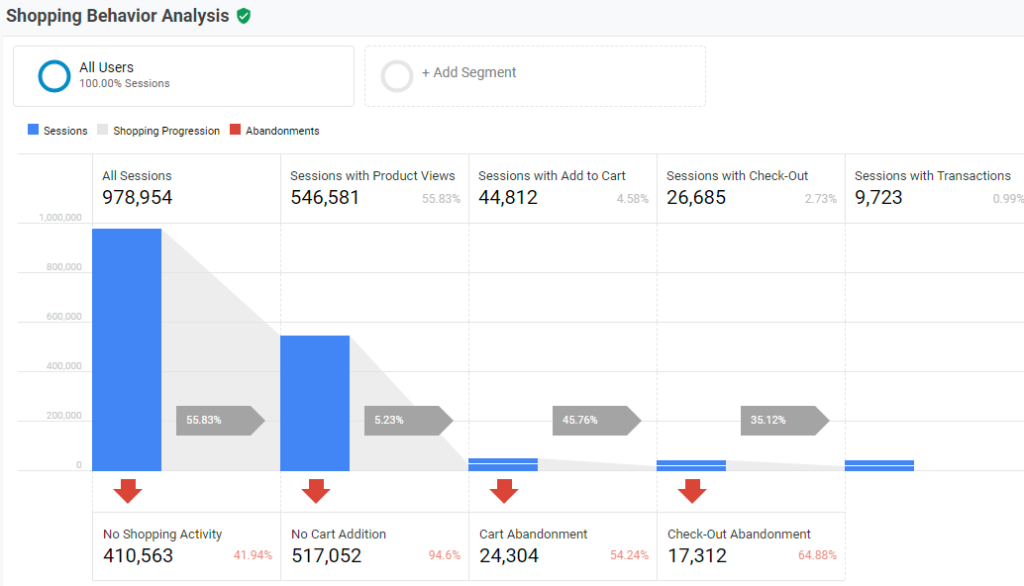Image resolution: width=1024 pixels, height=586 pixels.
Task: Click the 410,563 no shopping activity value
Action: pos(138,555)
